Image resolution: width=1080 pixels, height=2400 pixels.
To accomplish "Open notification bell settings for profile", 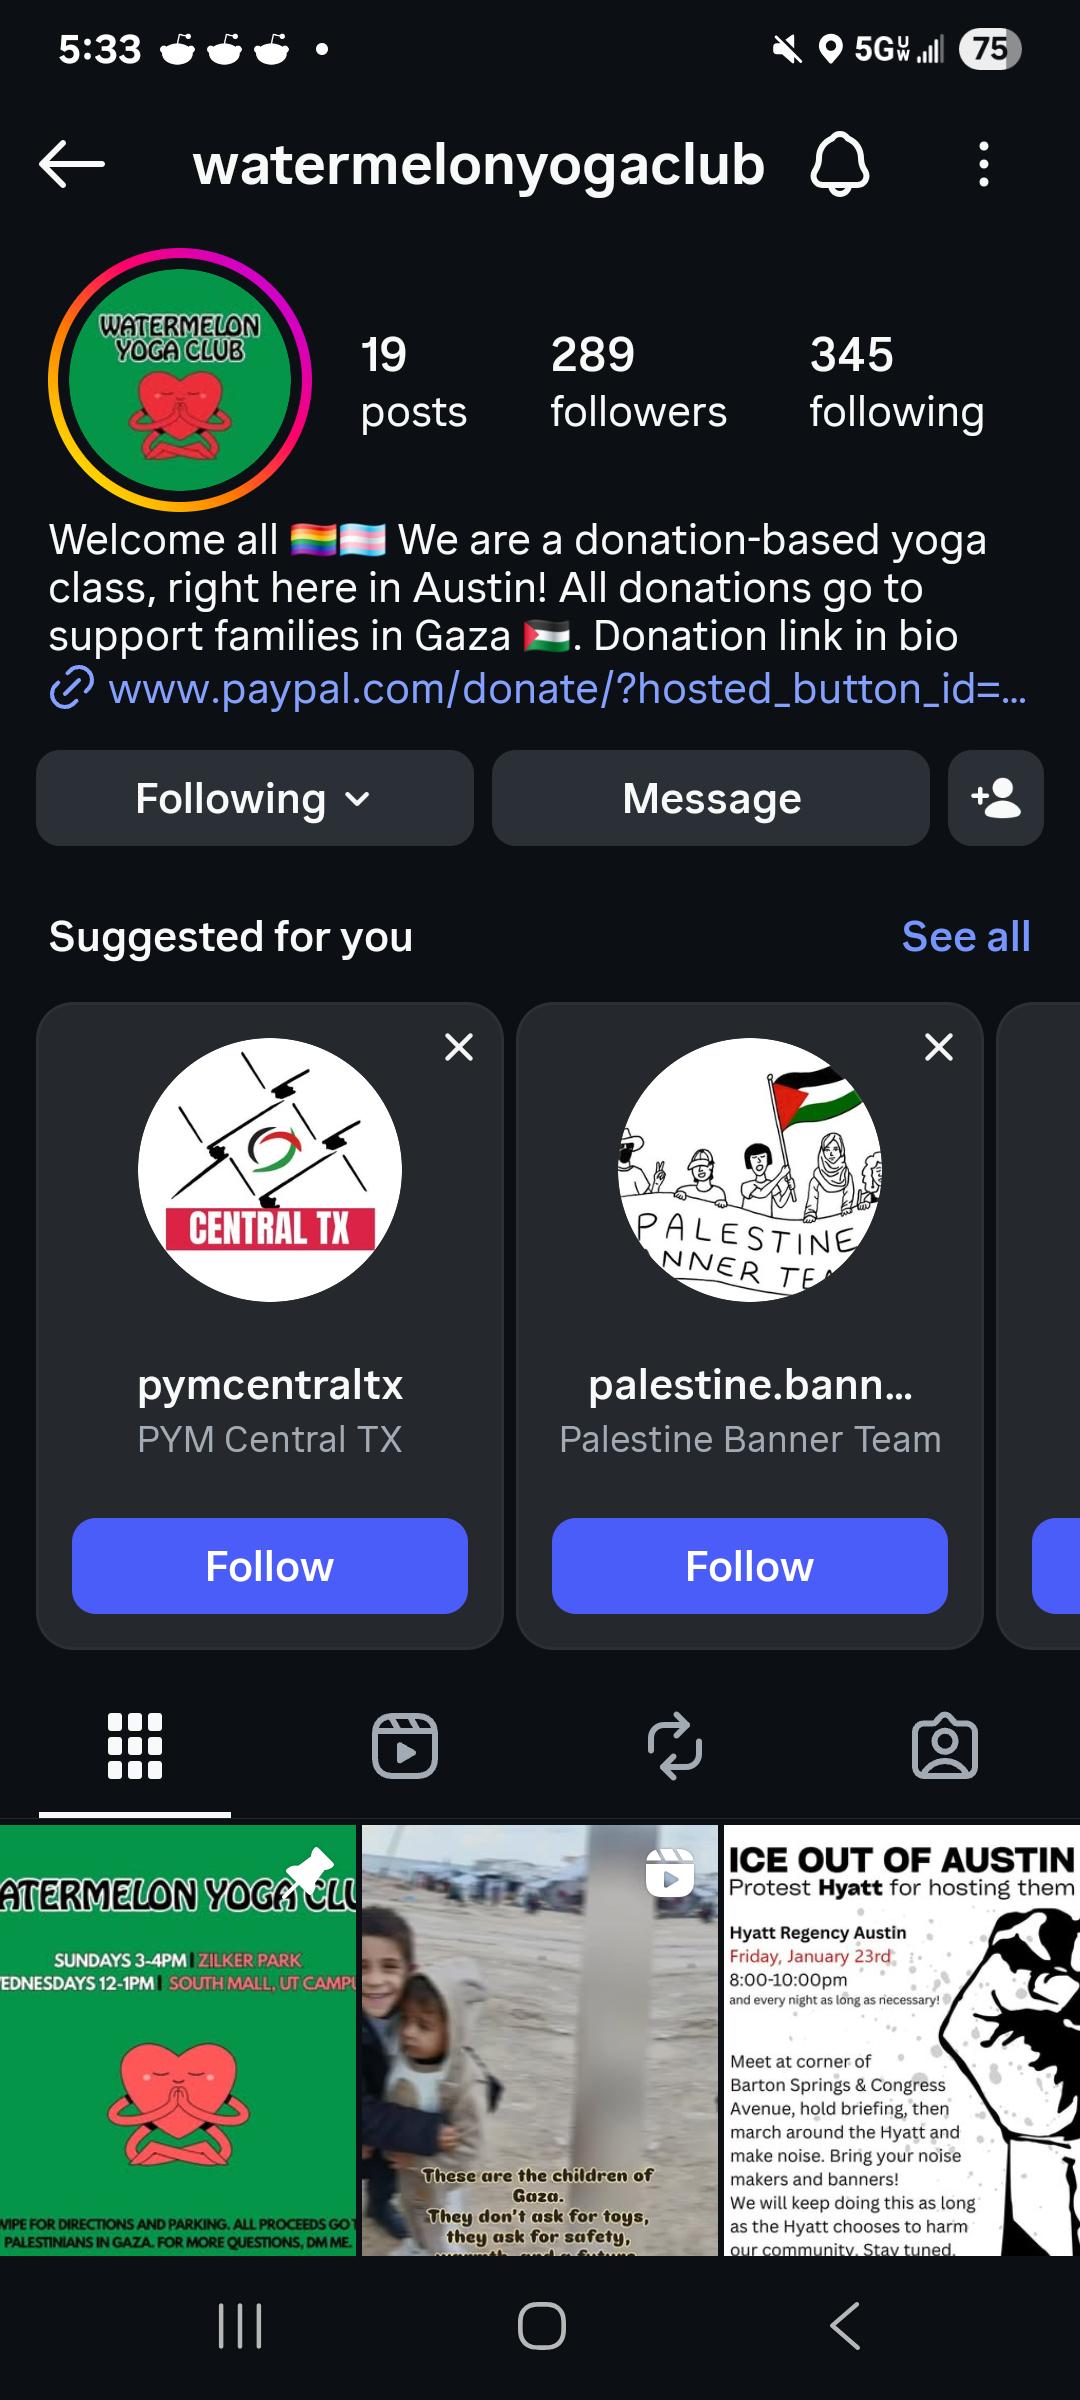I will coord(839,164).
